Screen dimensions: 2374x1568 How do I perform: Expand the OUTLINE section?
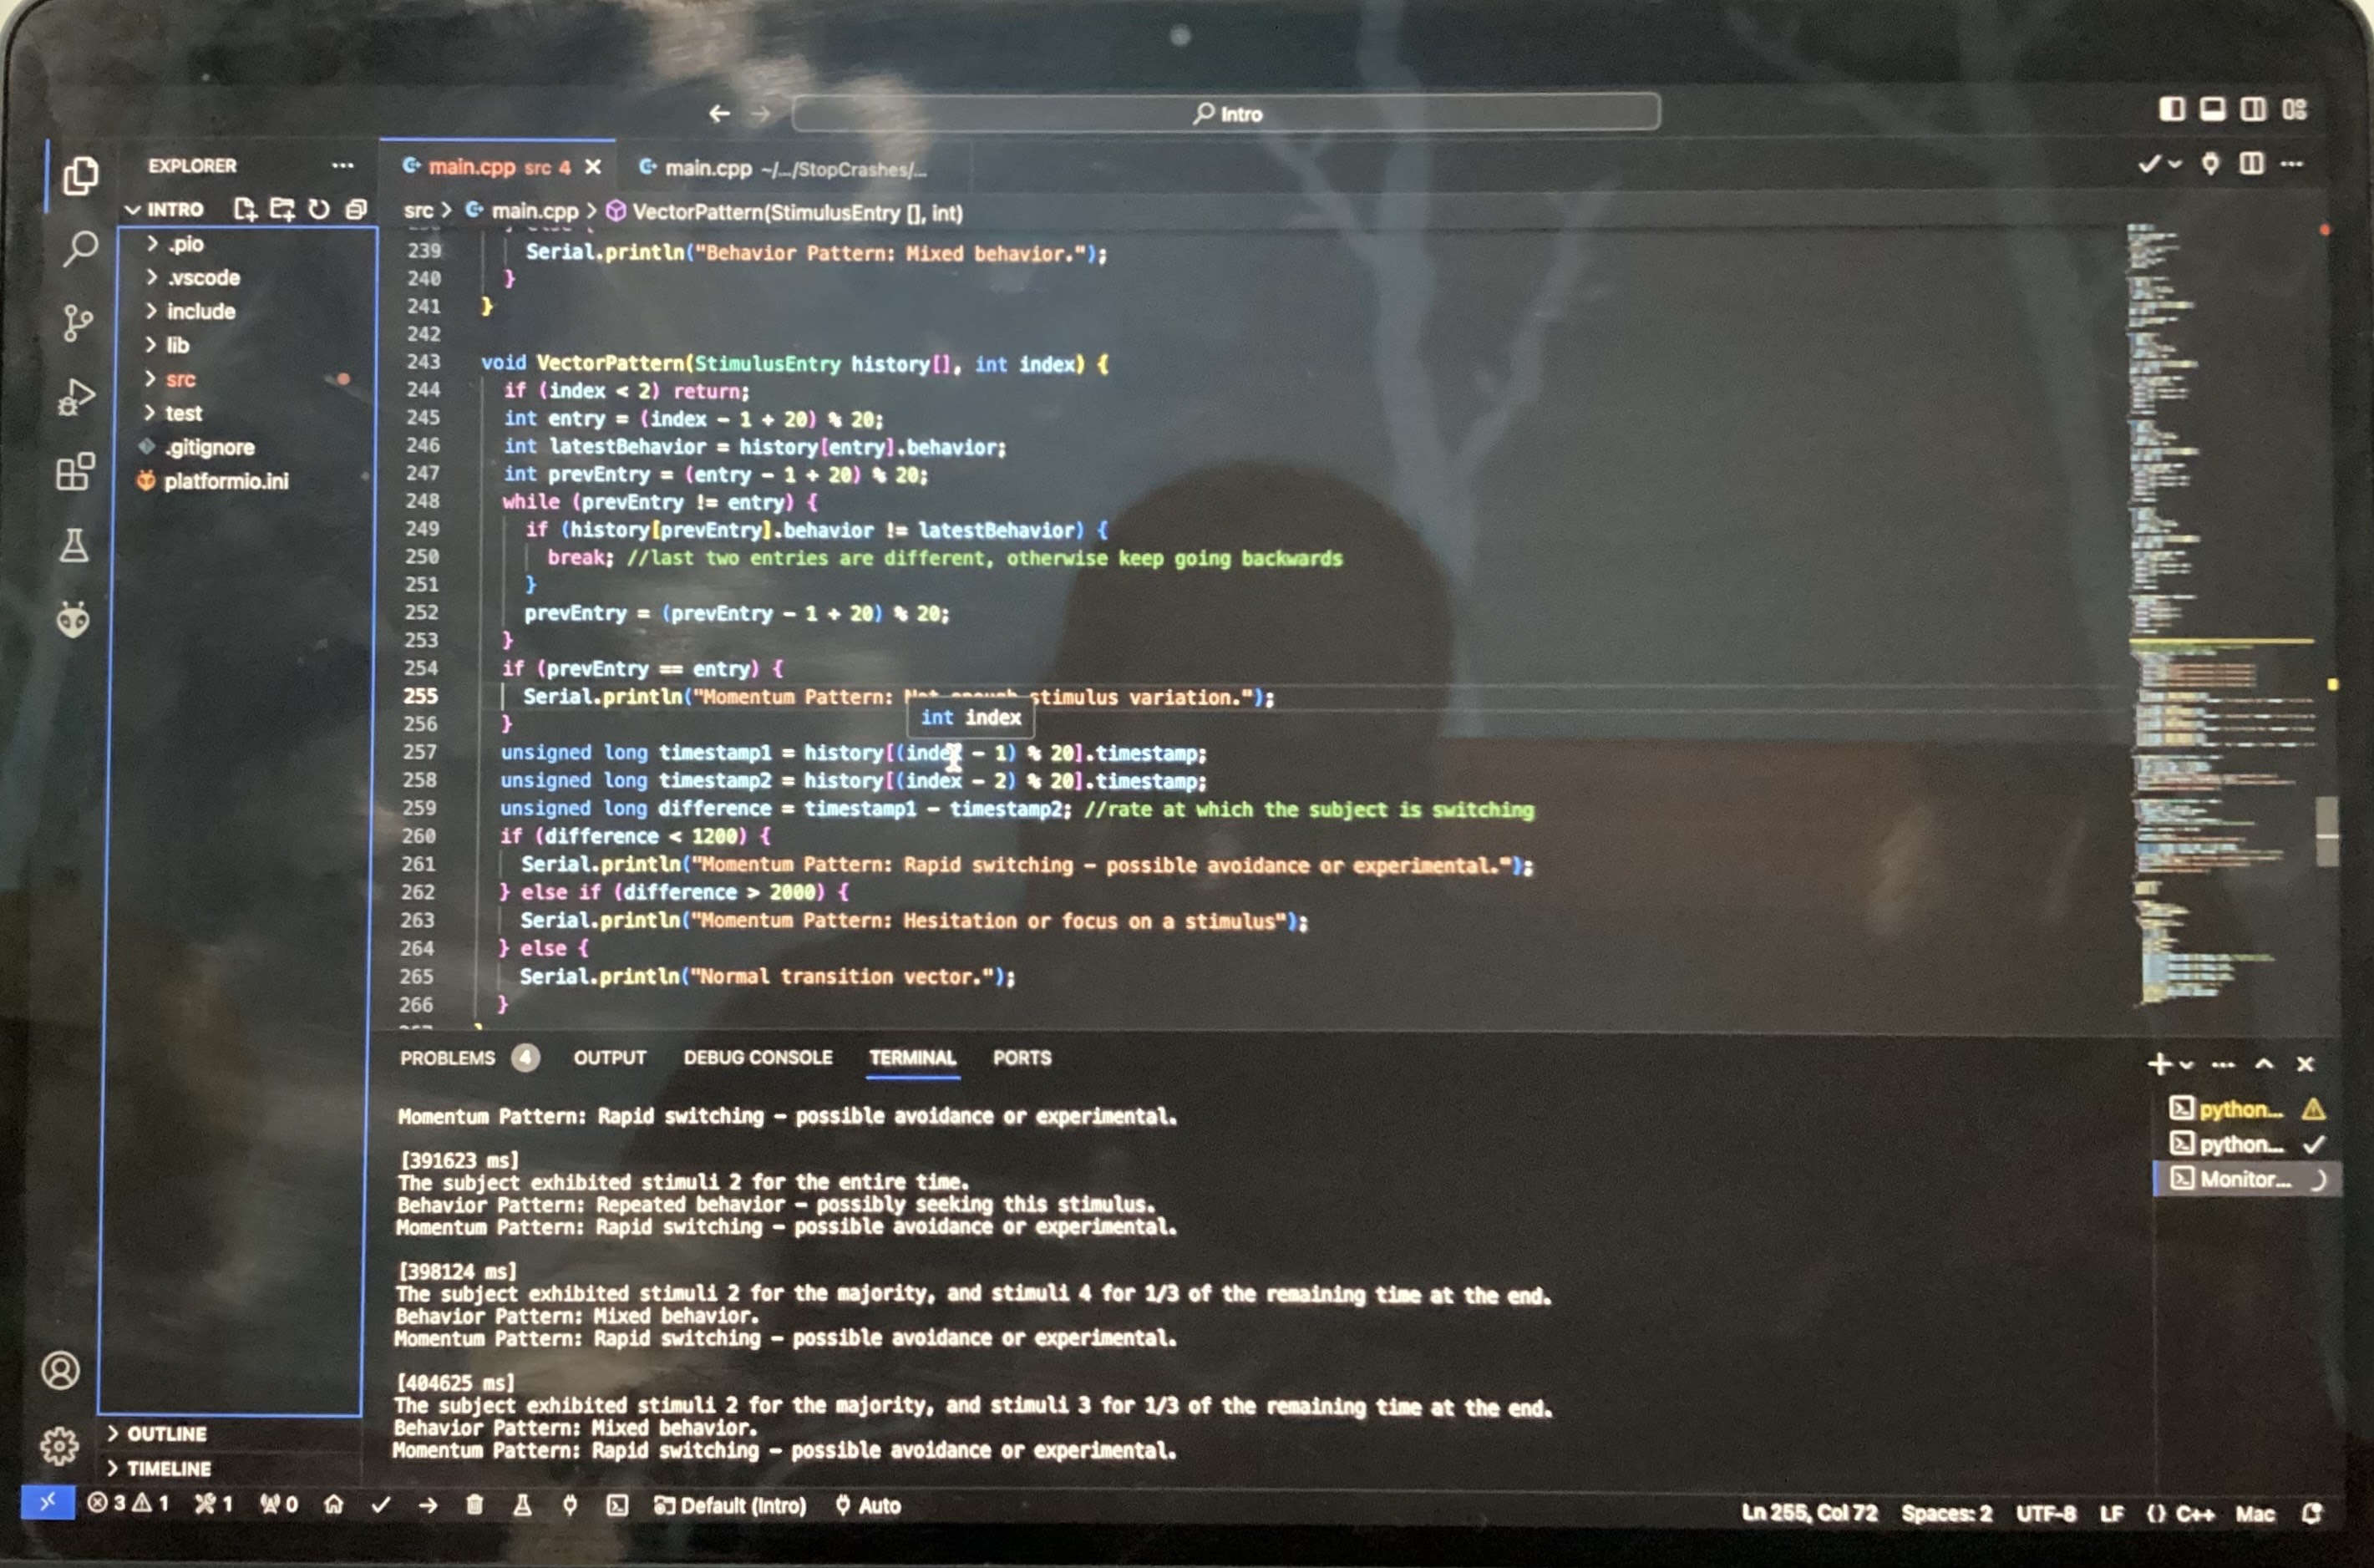166,1434
